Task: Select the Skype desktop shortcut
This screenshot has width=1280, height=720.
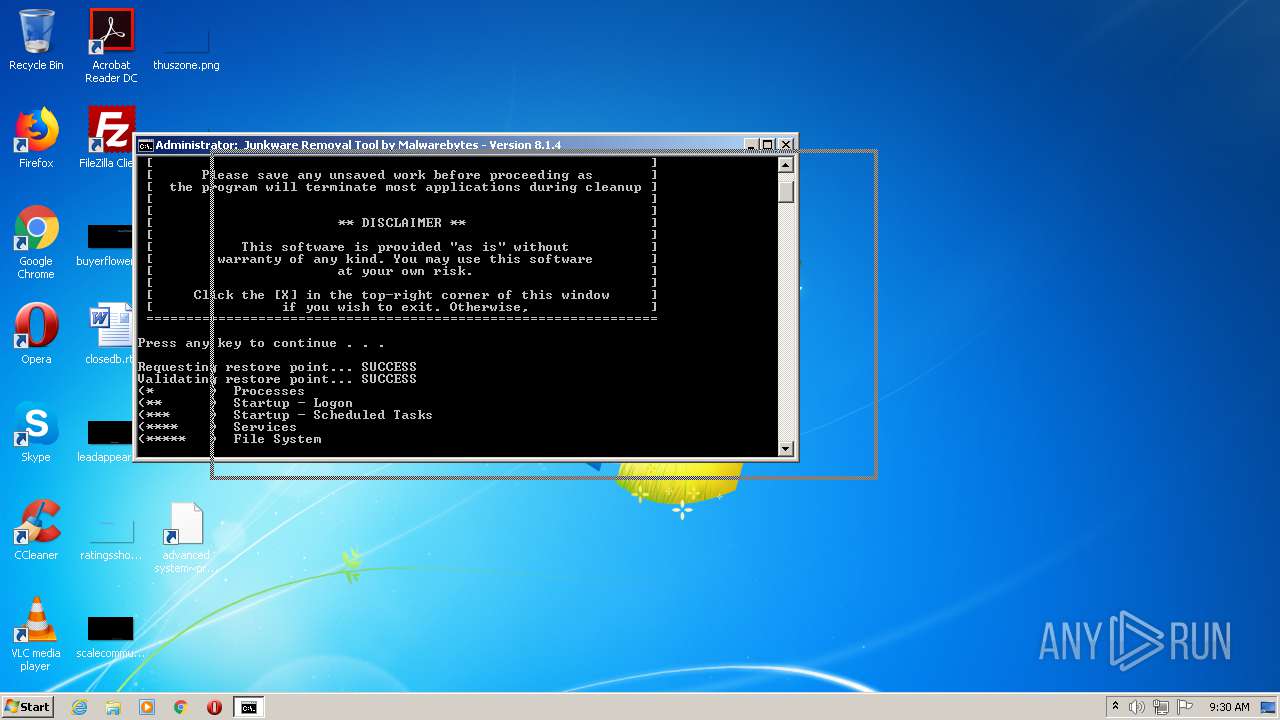Action: [36, 432]
